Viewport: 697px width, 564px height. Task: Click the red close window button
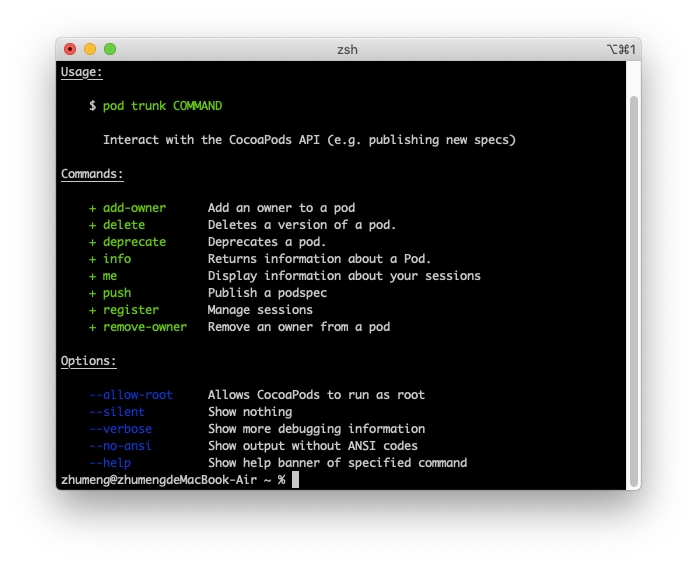(70, 49)
